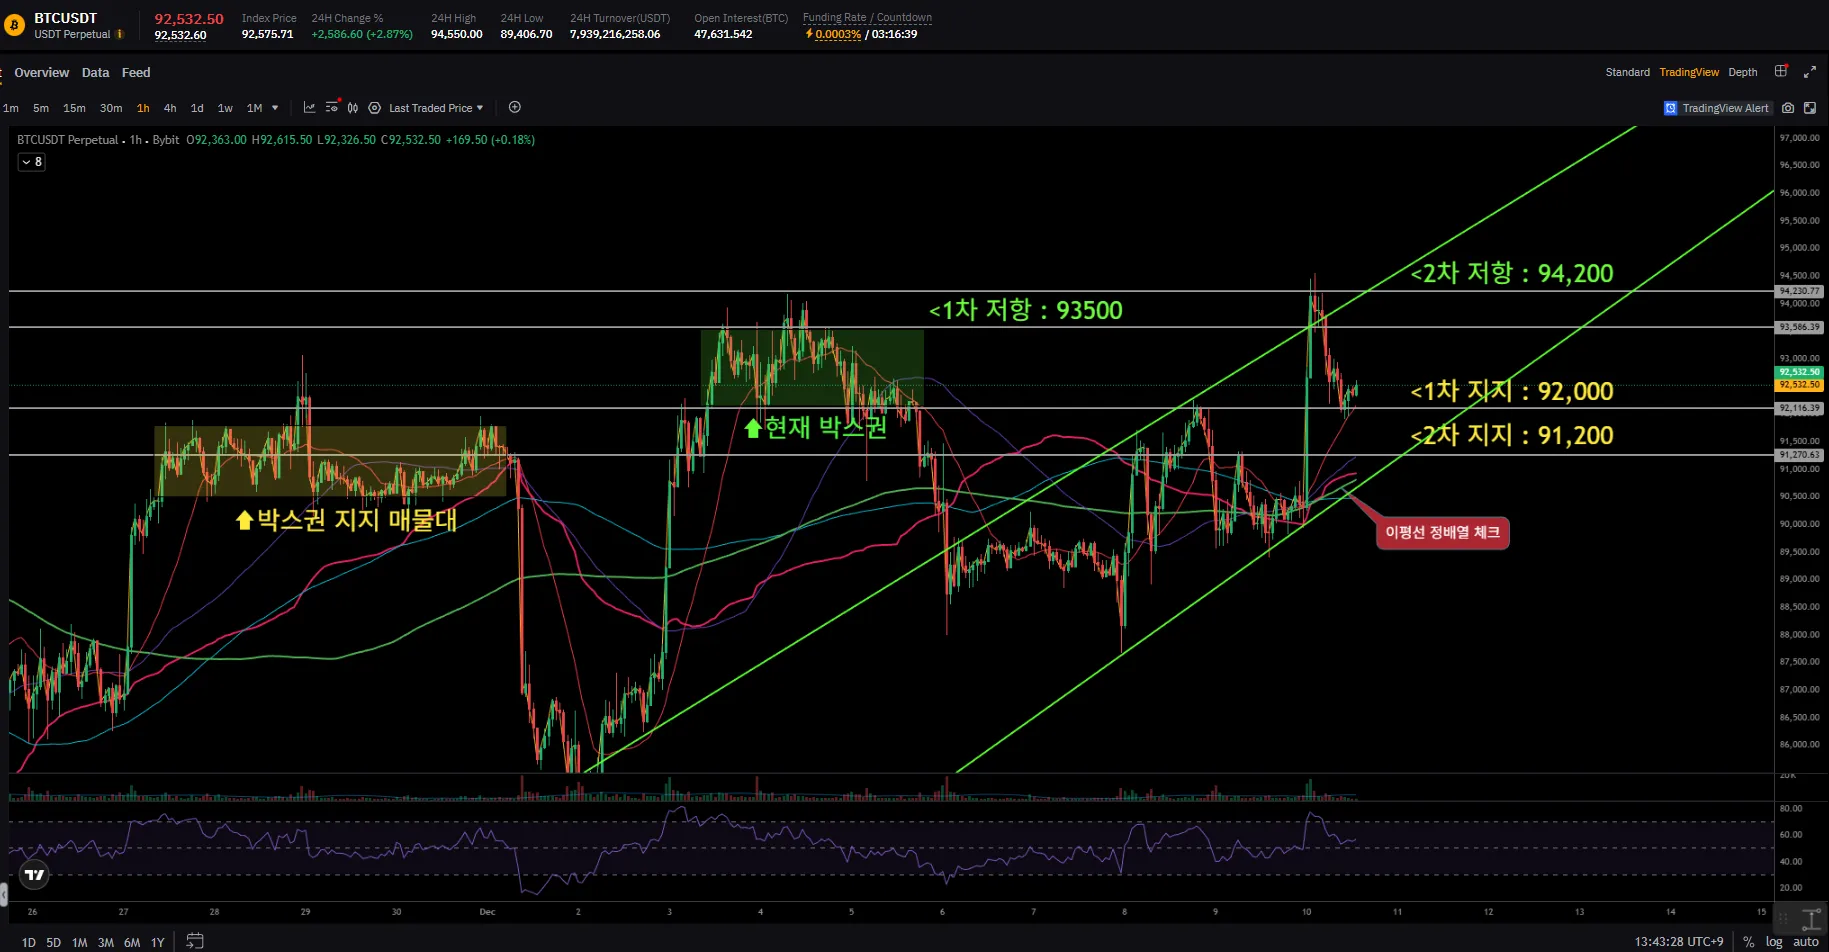
Task: Click the Go to date calendar icon
Action: (x=195, y=941)
